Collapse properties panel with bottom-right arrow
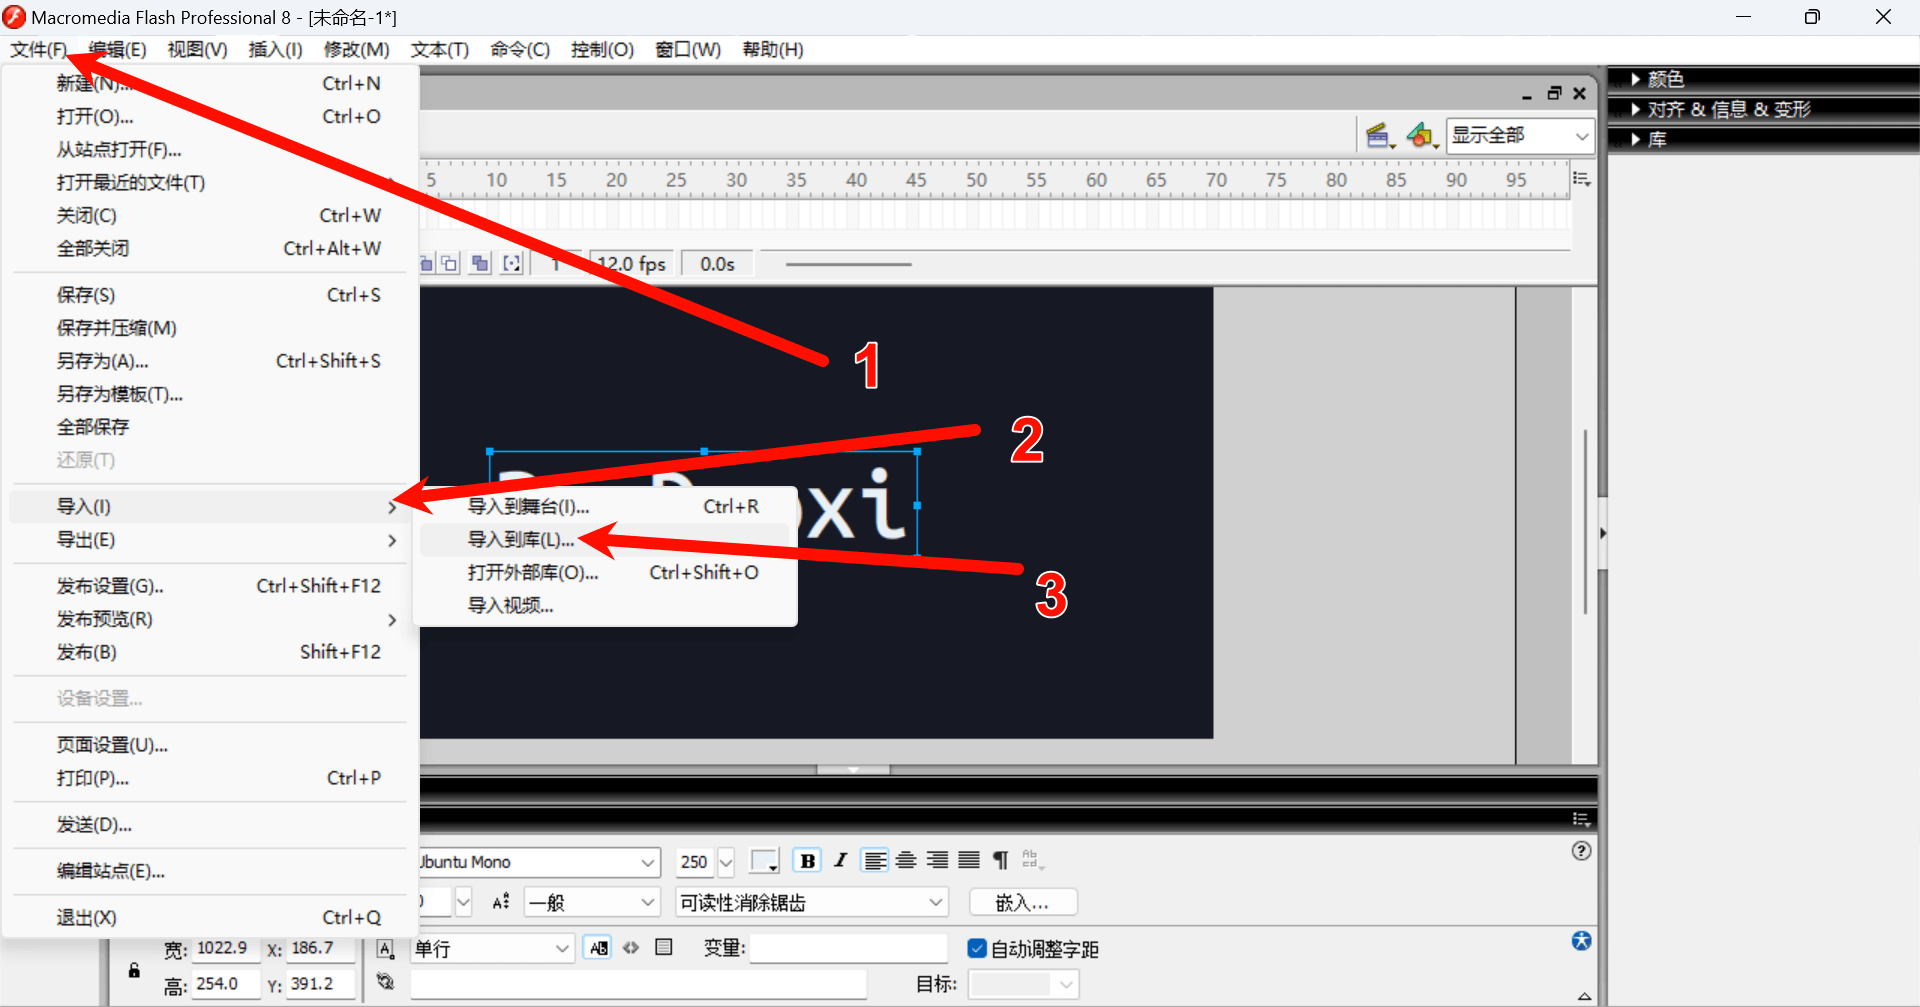This screenshot has width=1920, height=1007. [x=1585, y=996]
